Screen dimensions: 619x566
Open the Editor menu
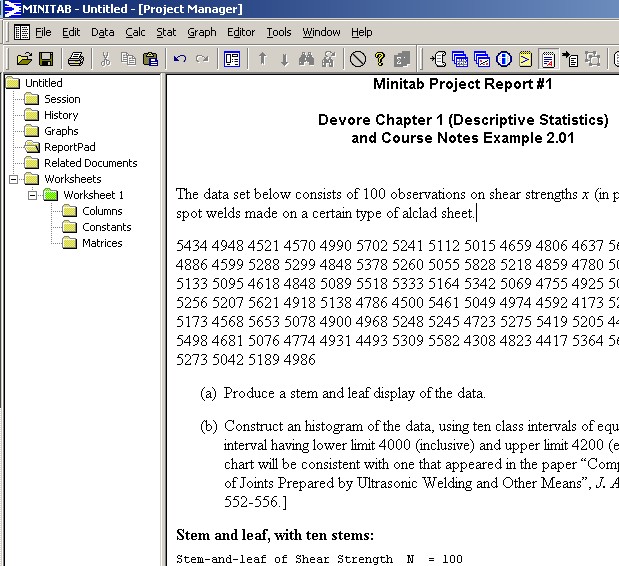(x=241, y=32)
